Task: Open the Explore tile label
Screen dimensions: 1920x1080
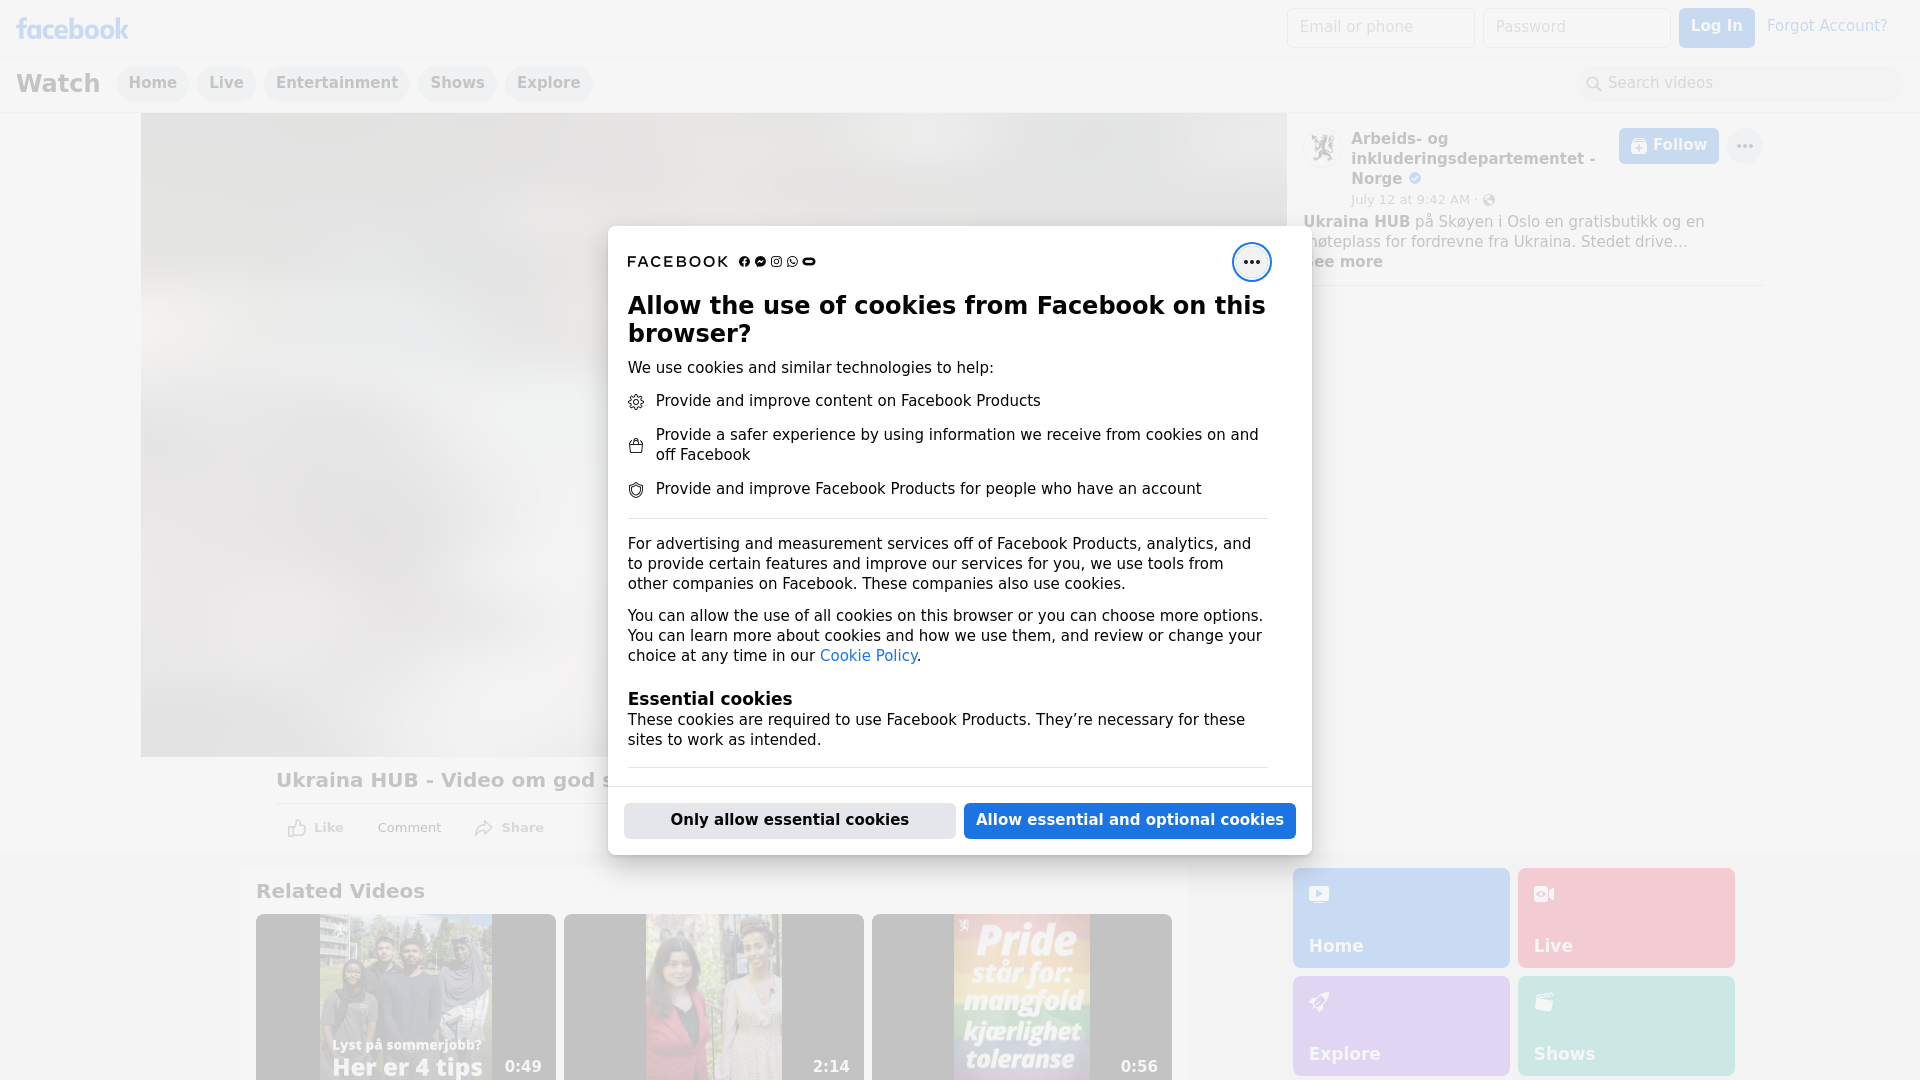Action: (x=1344, y=1054)
